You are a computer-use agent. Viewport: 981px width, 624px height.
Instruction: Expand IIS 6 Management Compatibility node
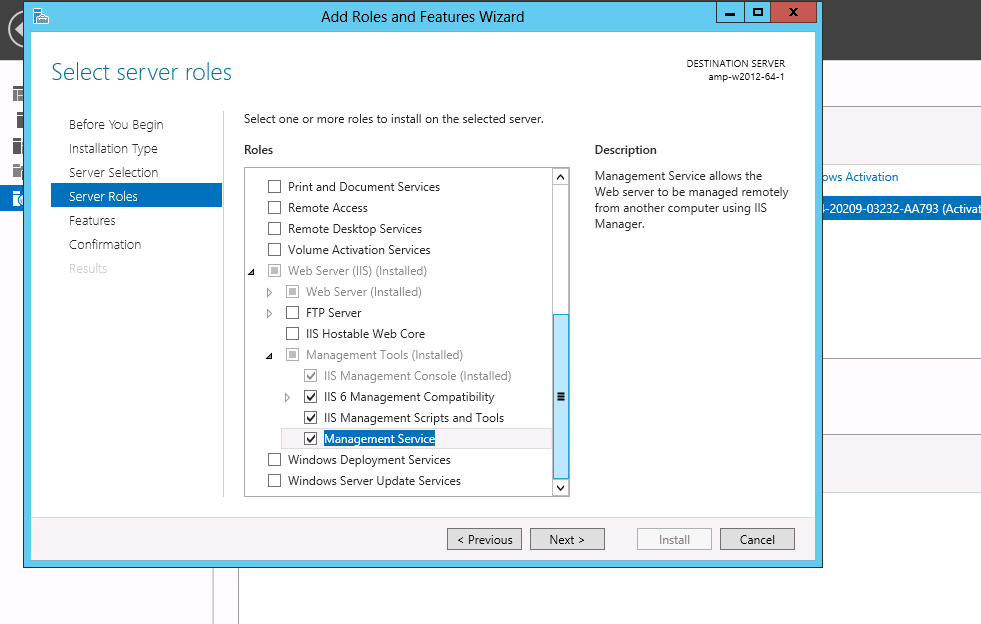(x=287, y=397)
